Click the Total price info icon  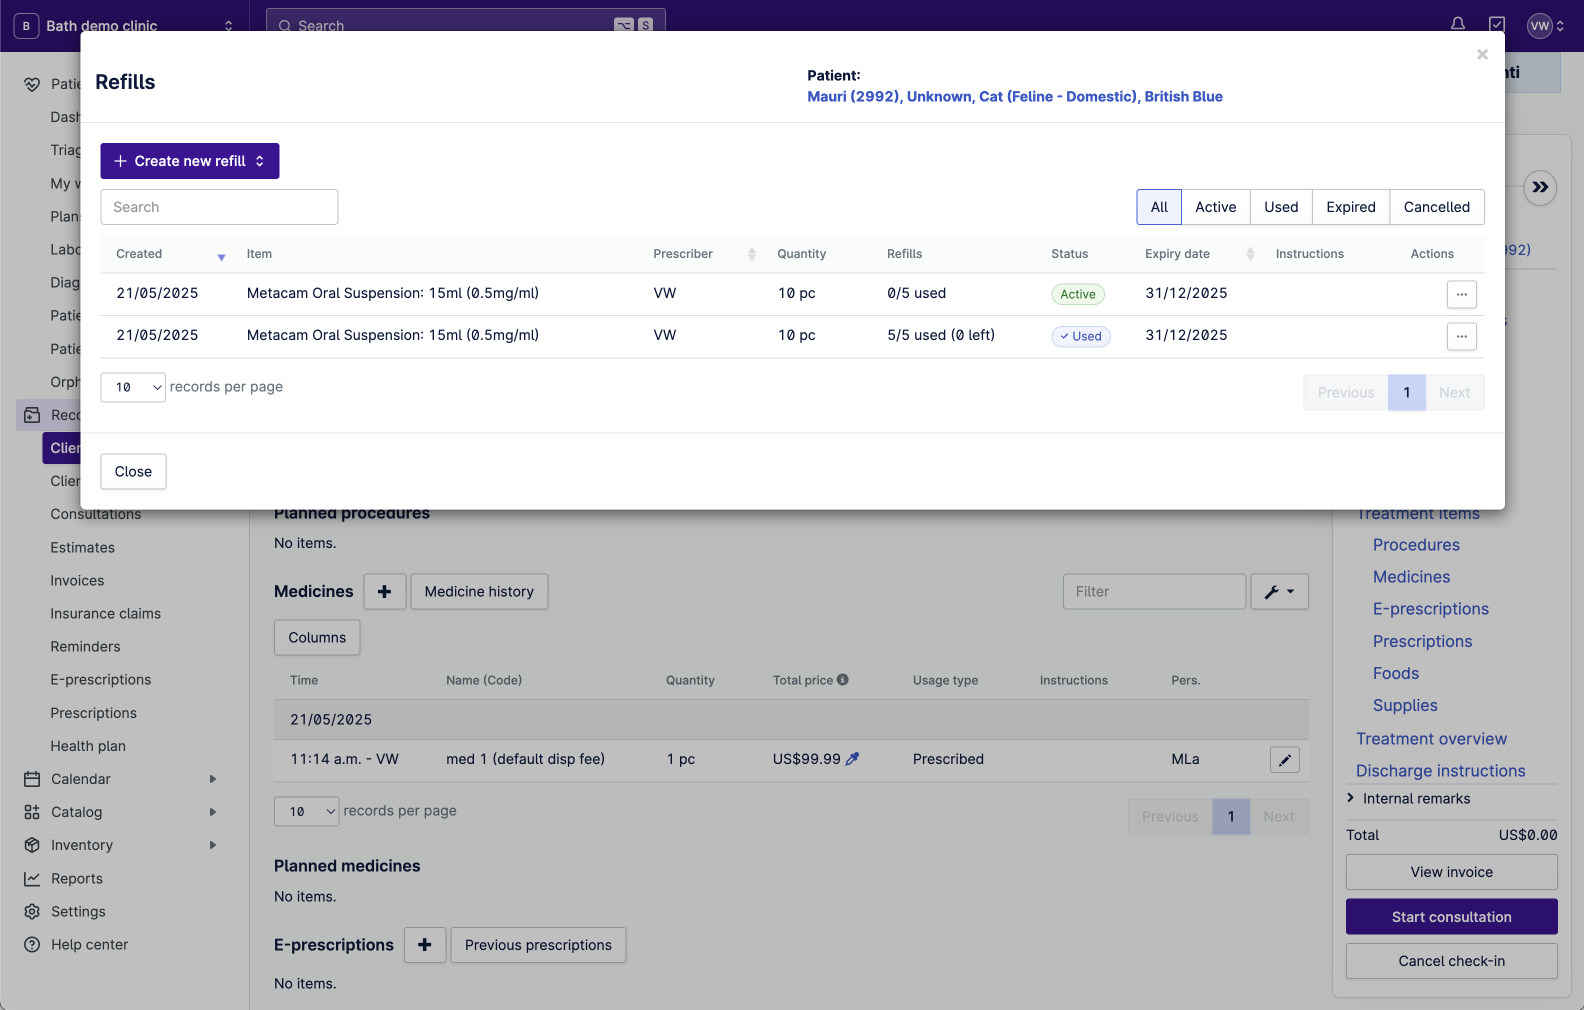[x=843, y=680]
